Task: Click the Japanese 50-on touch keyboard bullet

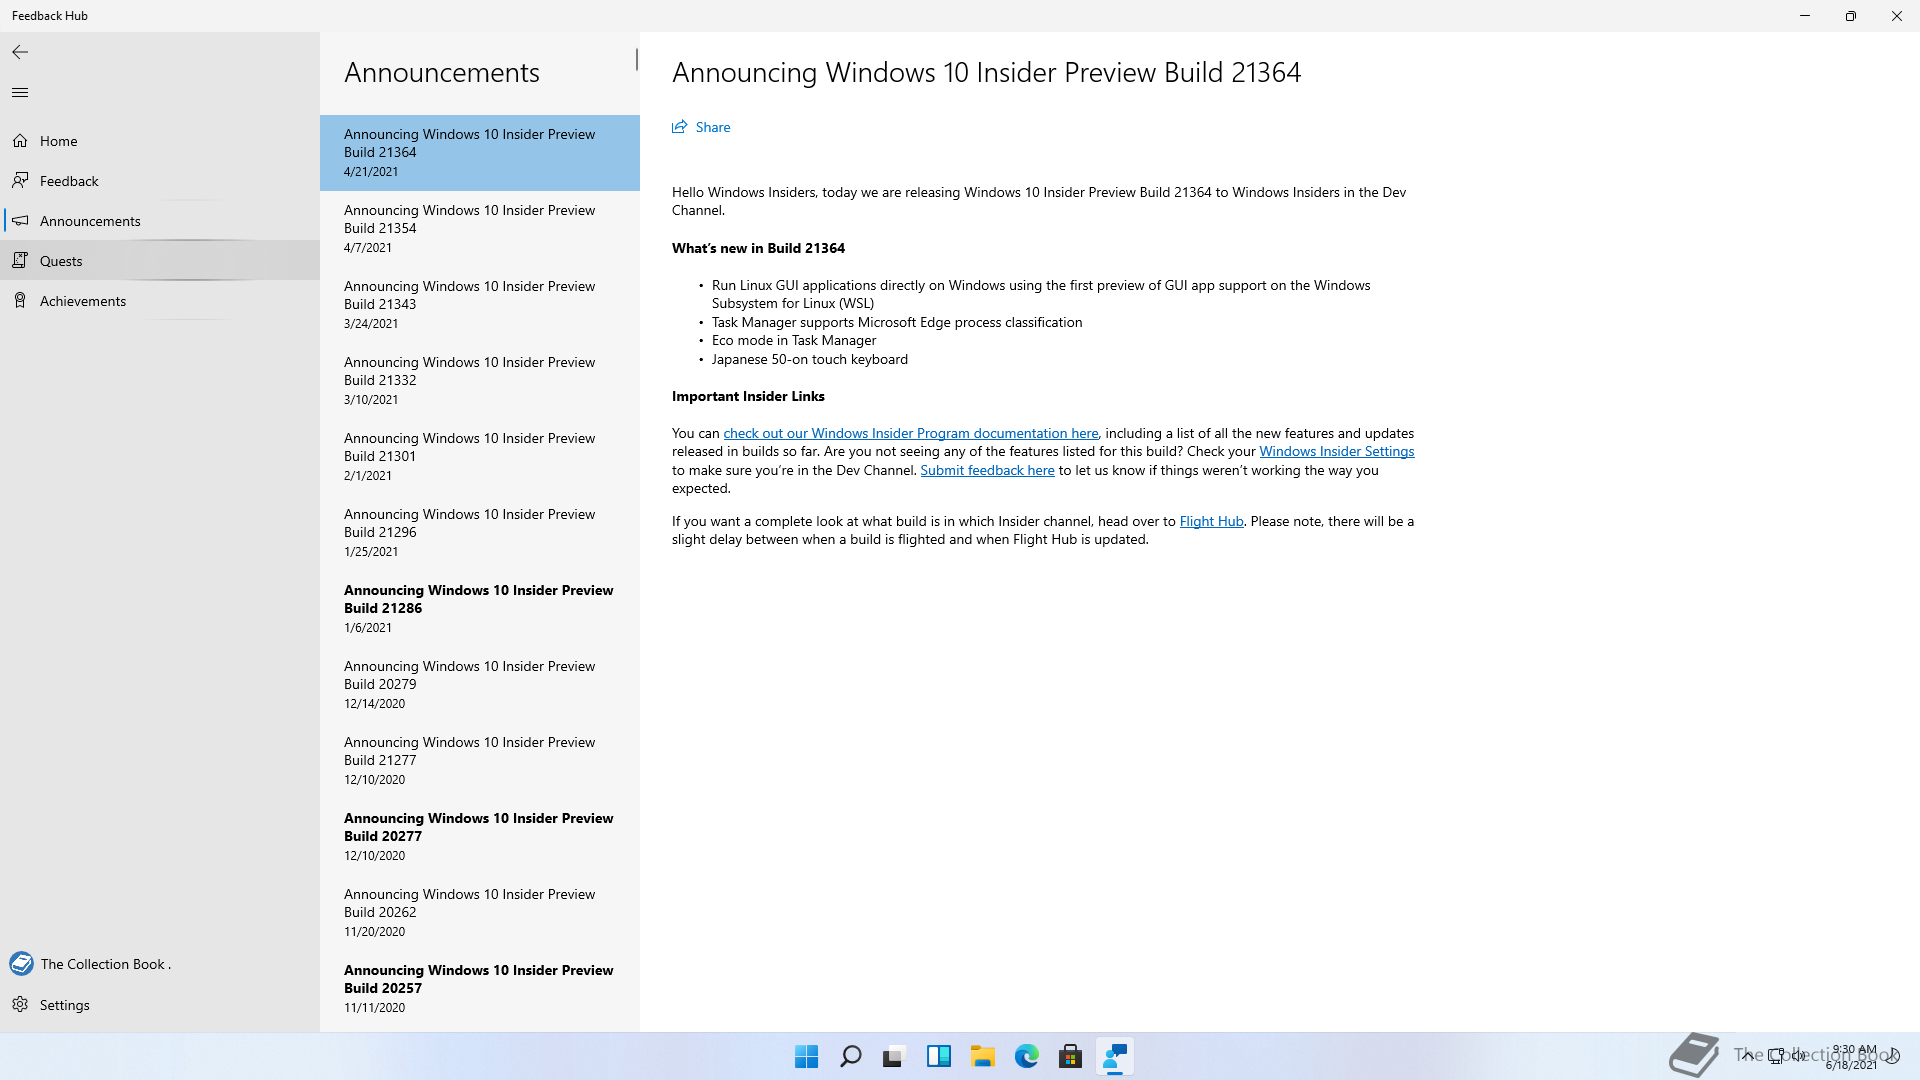Action: click(x=810, y=359)
